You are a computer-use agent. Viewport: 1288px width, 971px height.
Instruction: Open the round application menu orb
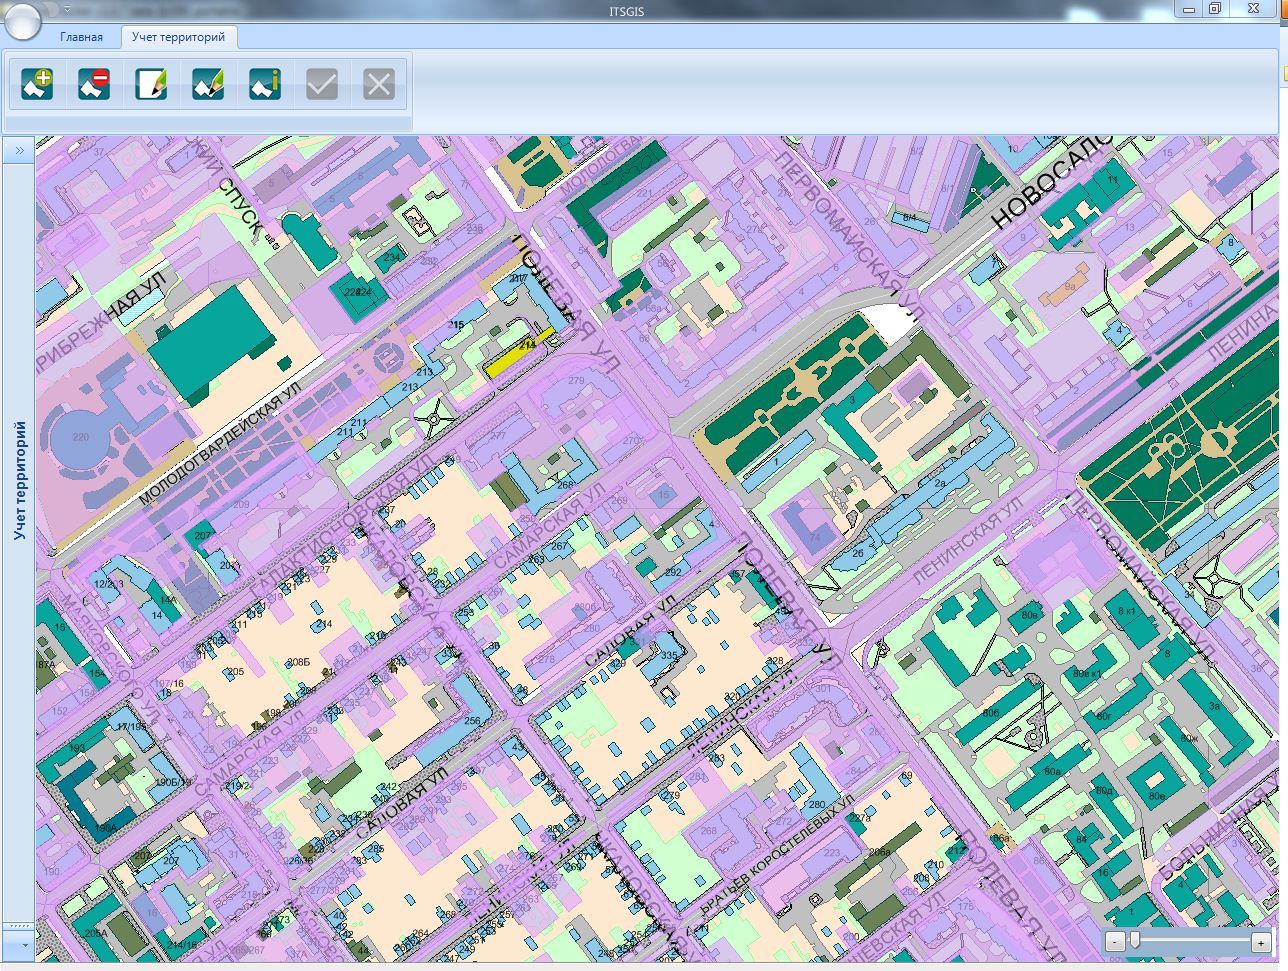pyautogui.click(x=22, y=20)
